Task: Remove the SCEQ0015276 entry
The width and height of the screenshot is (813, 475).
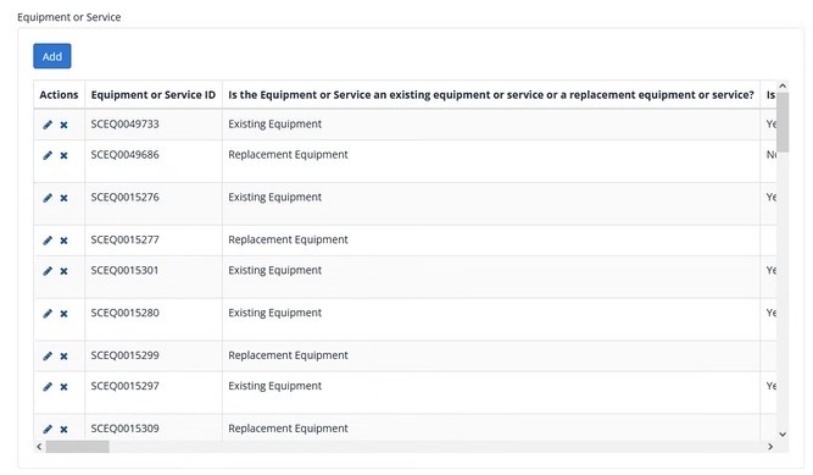Action: click(64, 198)
